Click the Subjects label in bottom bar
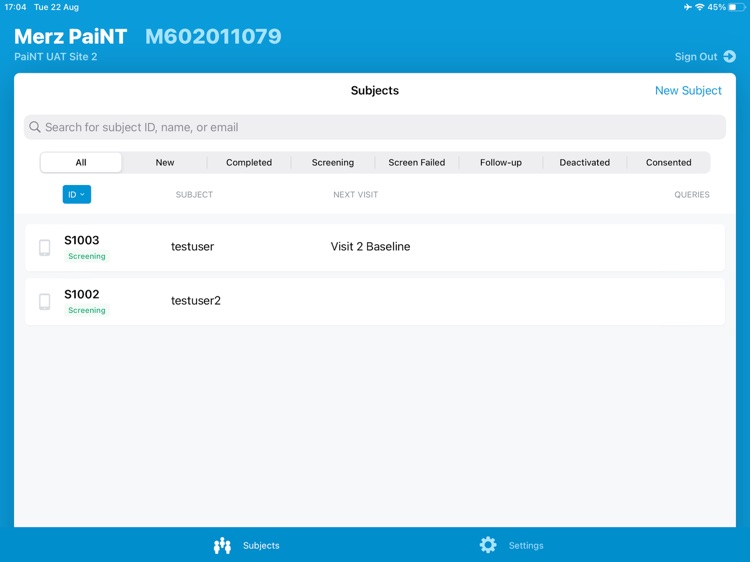 pos(261,545)
